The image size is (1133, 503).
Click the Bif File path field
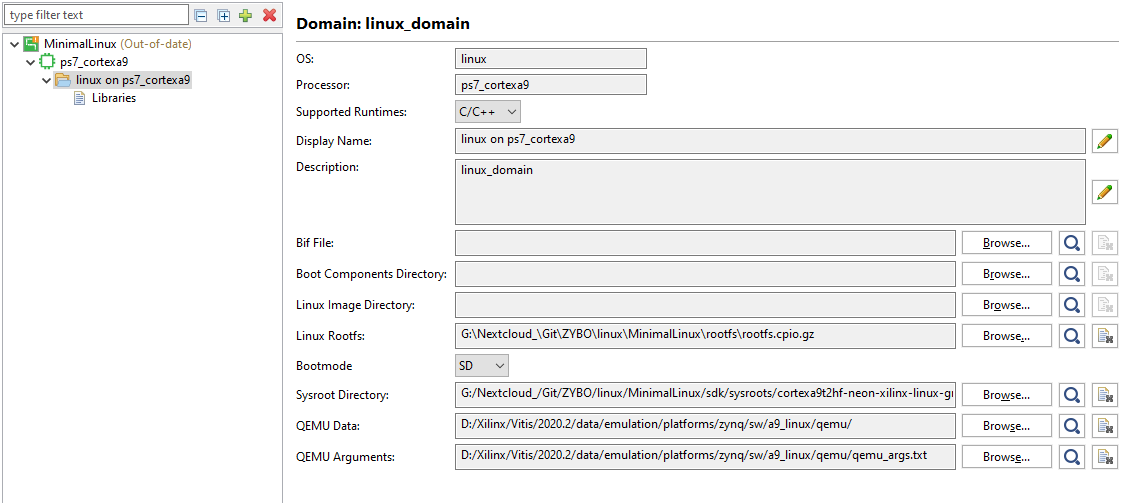[705, 244]
